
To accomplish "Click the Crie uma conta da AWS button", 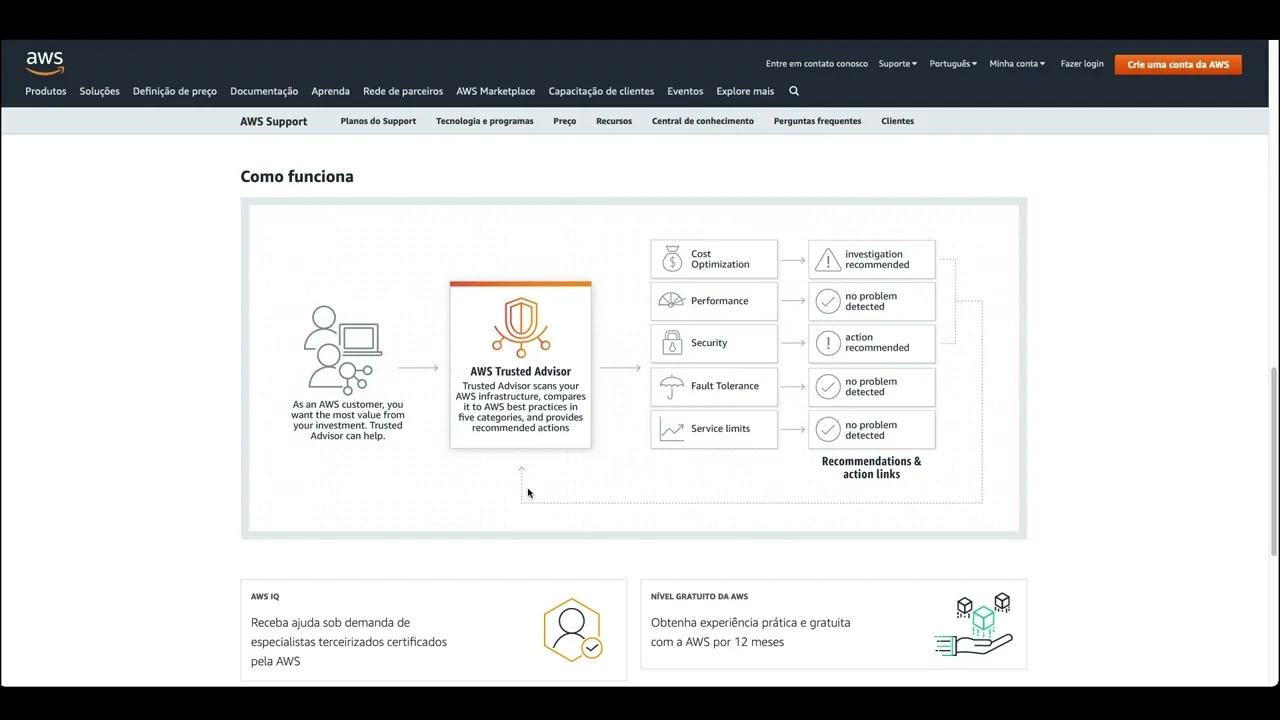I will click(x=1178, y=64).
